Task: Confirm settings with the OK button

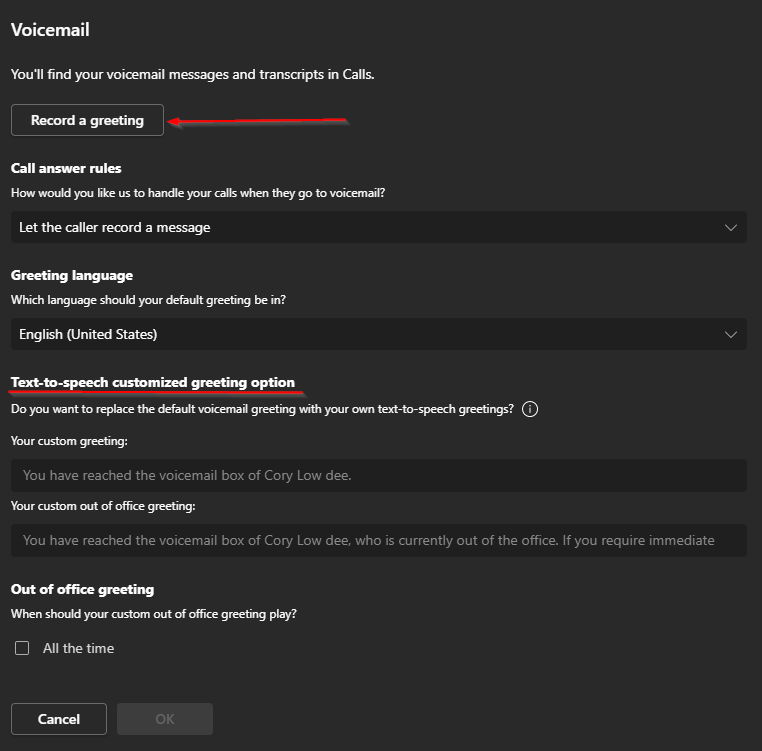Action: click(x=165, y=719)
